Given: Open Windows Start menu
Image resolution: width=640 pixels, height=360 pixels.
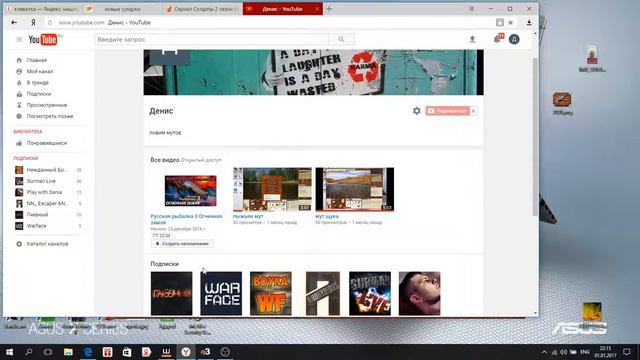Looking at the screenshot, I should (x=9, y=352).
